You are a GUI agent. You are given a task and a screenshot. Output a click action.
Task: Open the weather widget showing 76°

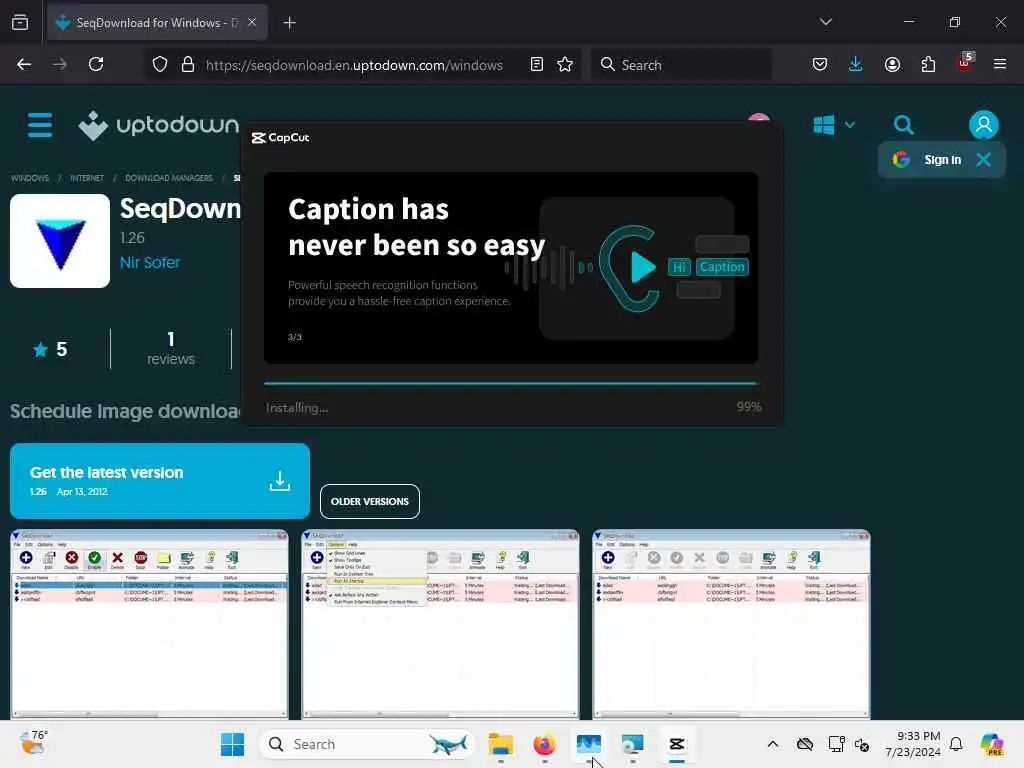coord(33,743)
